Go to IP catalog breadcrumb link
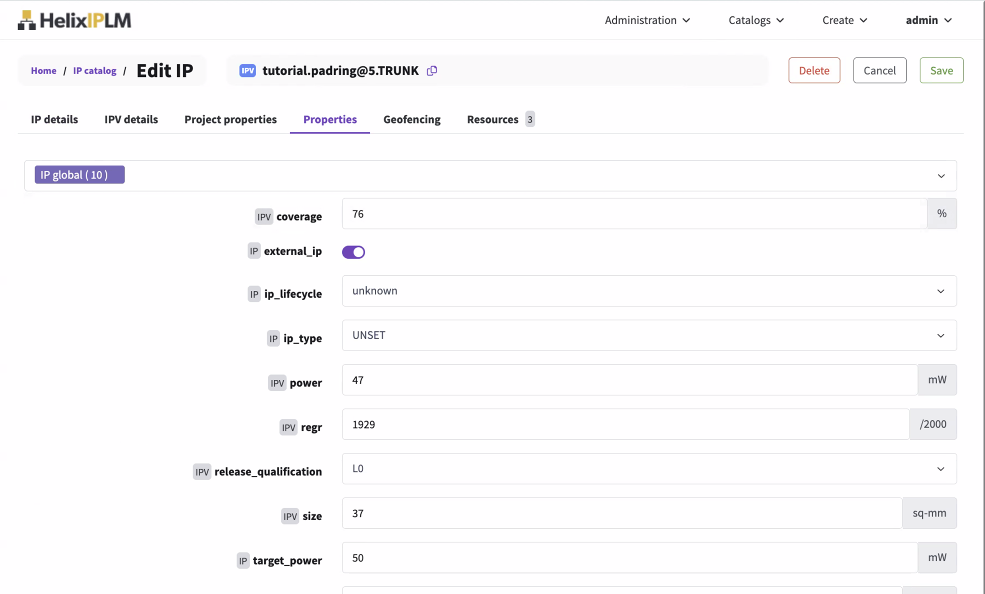This screenshot has height=594, width=985. pyautogui.click(x=94, y=71)
